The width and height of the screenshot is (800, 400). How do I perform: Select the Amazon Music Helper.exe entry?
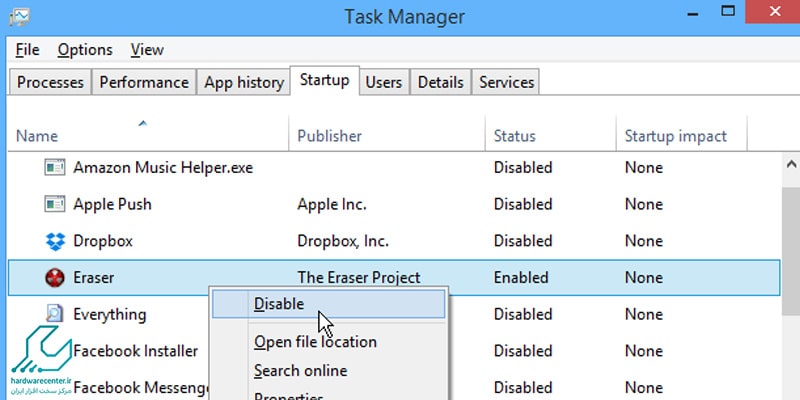click(163, 167)
